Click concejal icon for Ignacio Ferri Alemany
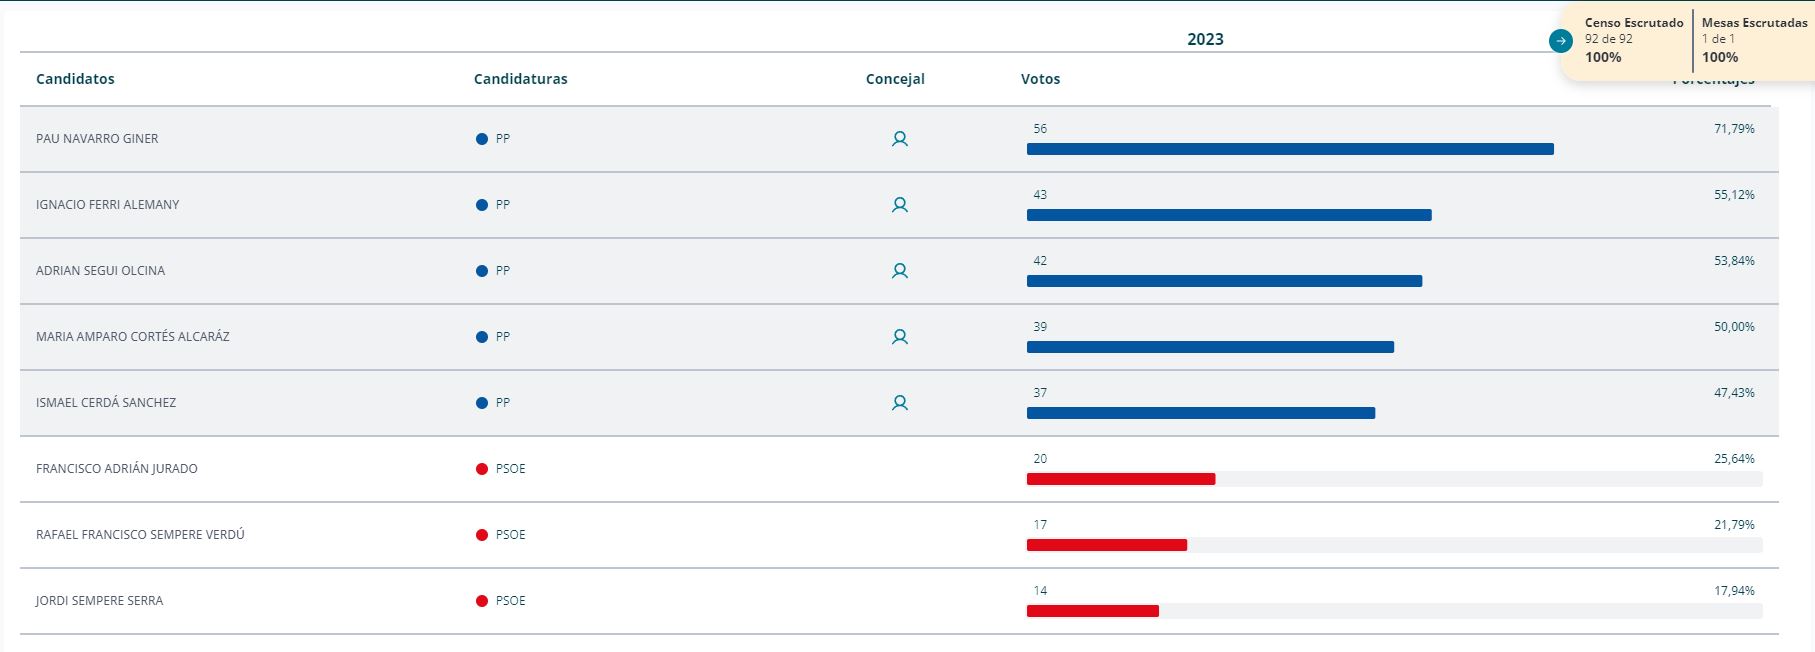This screenshot has width=1815, height=652. [x=900, y=205]
